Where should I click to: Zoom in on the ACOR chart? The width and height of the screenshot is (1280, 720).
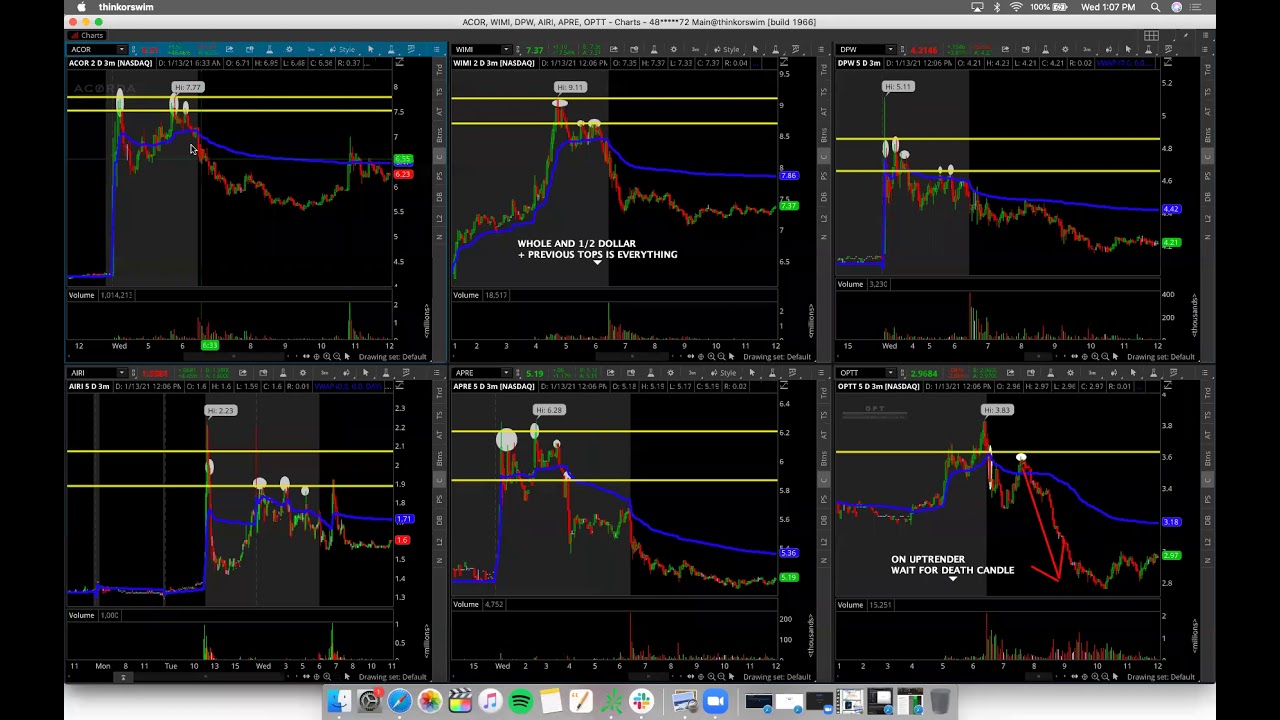[x=326, y=357]
